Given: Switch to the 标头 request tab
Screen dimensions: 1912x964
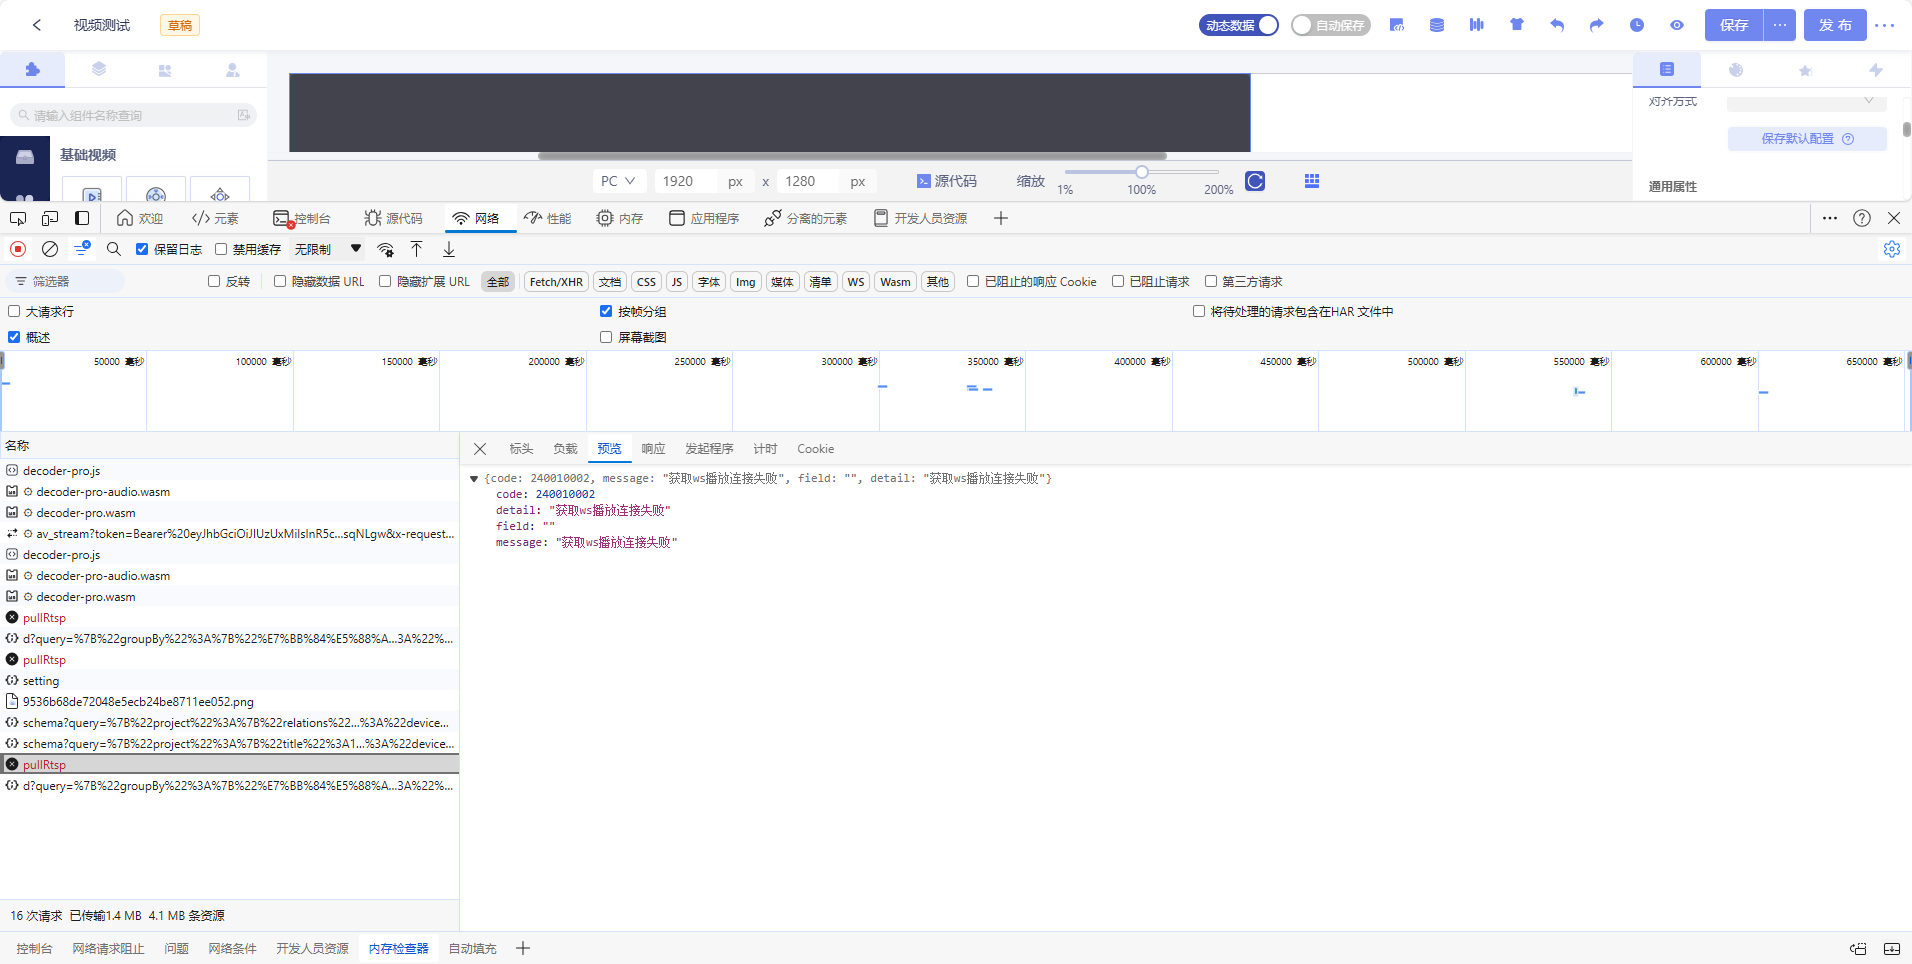Looking at the screenshot, I should [x=521, y=449].
